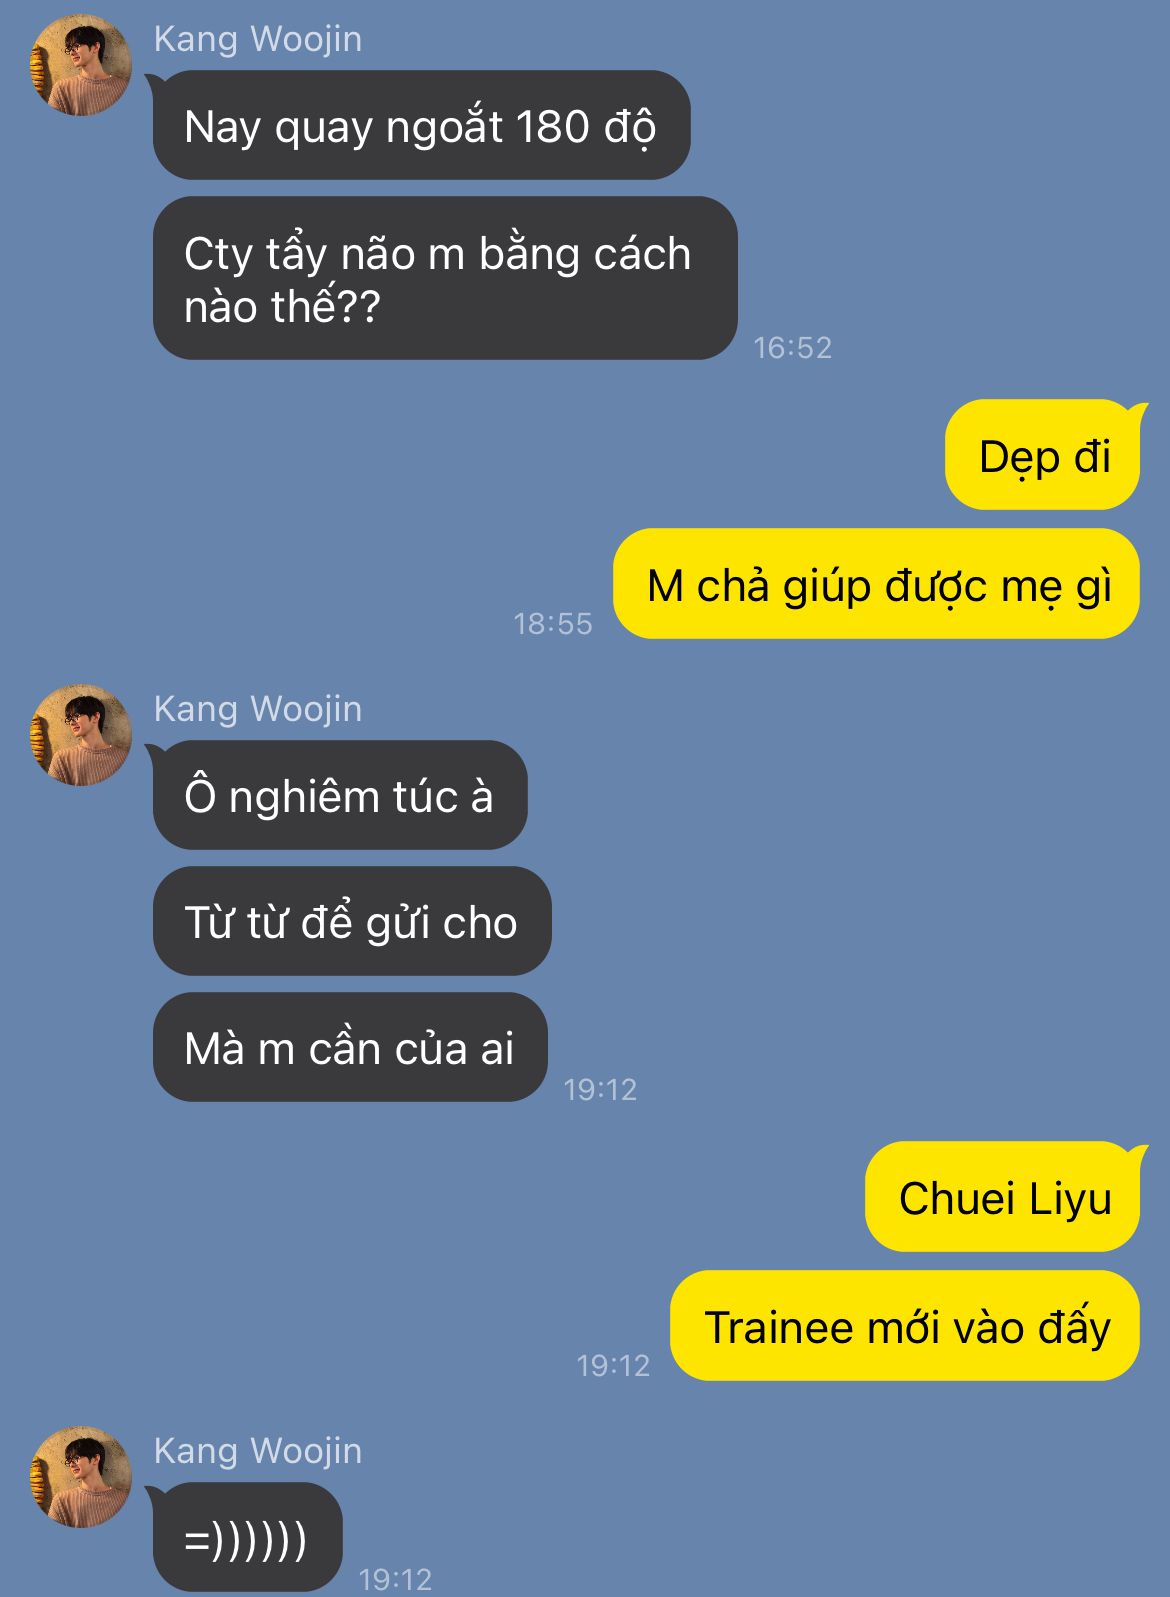Select the 'Nay quay ngoắt 180 độ' message
1170x1597 pixels.
(421, 125)
